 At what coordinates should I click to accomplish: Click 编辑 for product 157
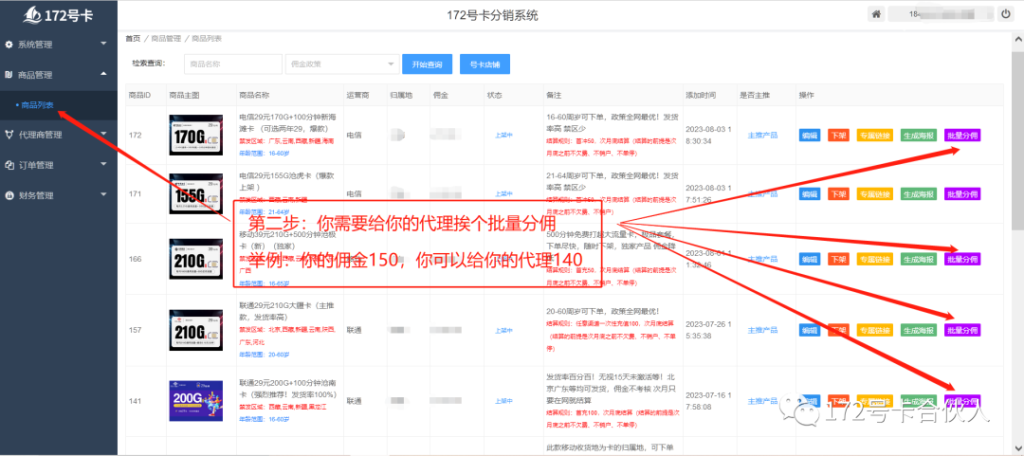pos(810,330)
